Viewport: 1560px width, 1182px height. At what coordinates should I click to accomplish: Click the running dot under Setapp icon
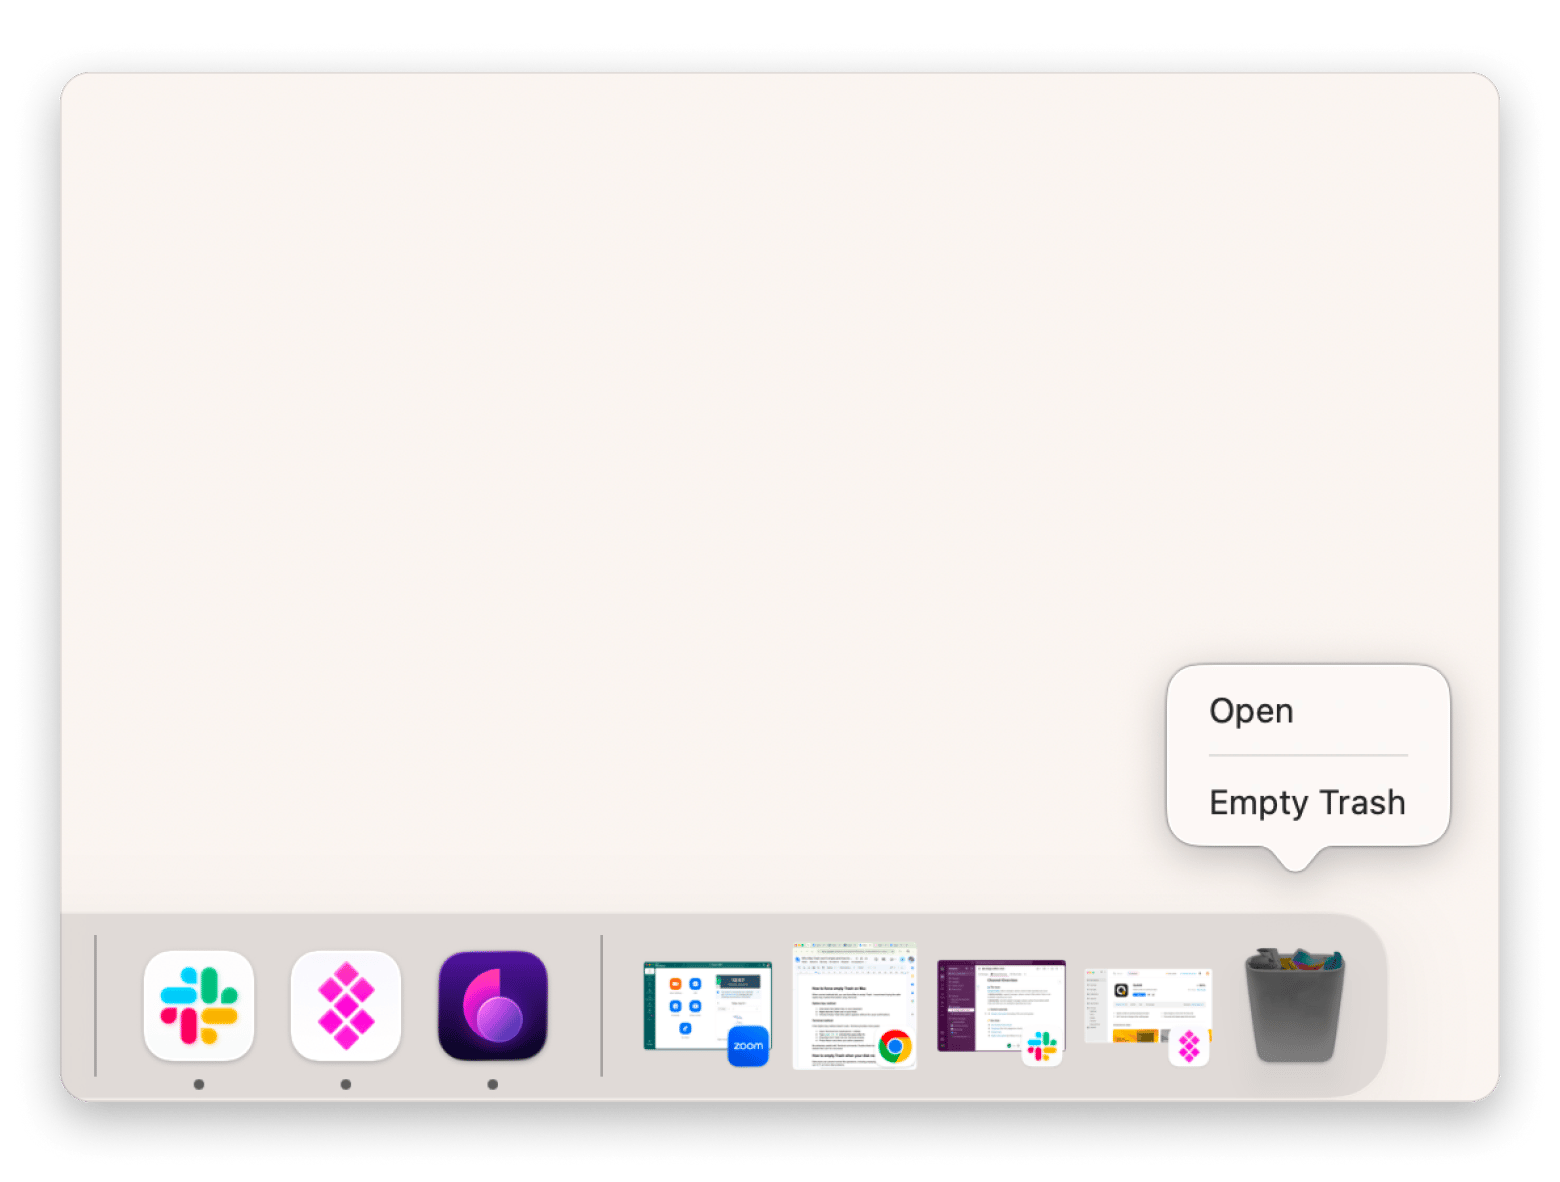pos(346,1084)
